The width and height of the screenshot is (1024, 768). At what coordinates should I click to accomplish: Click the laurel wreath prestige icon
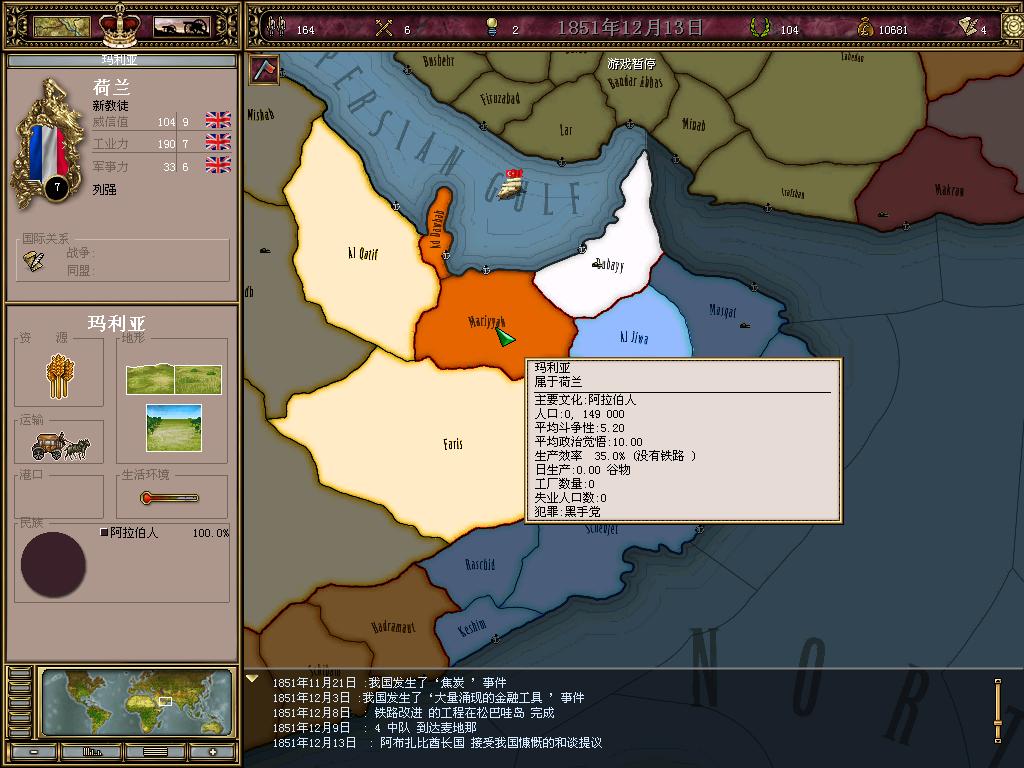pyautogui.click(x=759, y=27)
